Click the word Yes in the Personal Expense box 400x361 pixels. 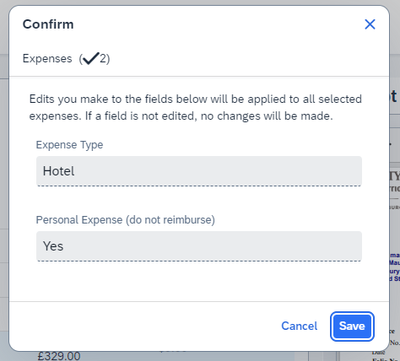(x=53, y=246)
